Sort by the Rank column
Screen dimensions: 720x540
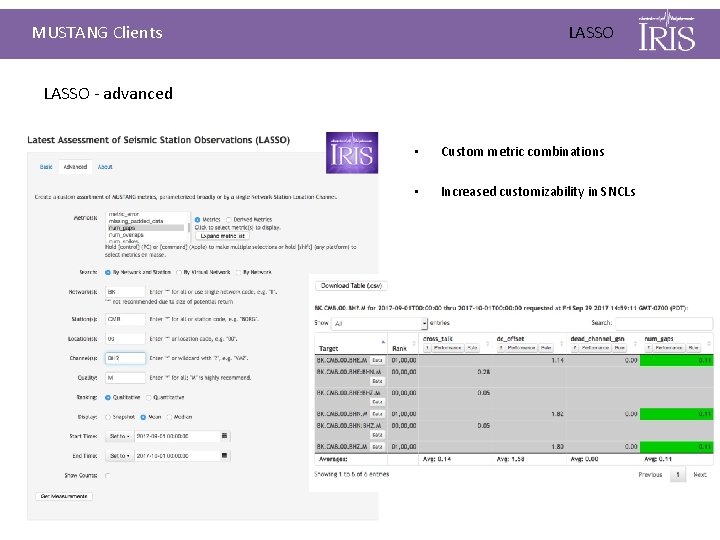point(404,344)
